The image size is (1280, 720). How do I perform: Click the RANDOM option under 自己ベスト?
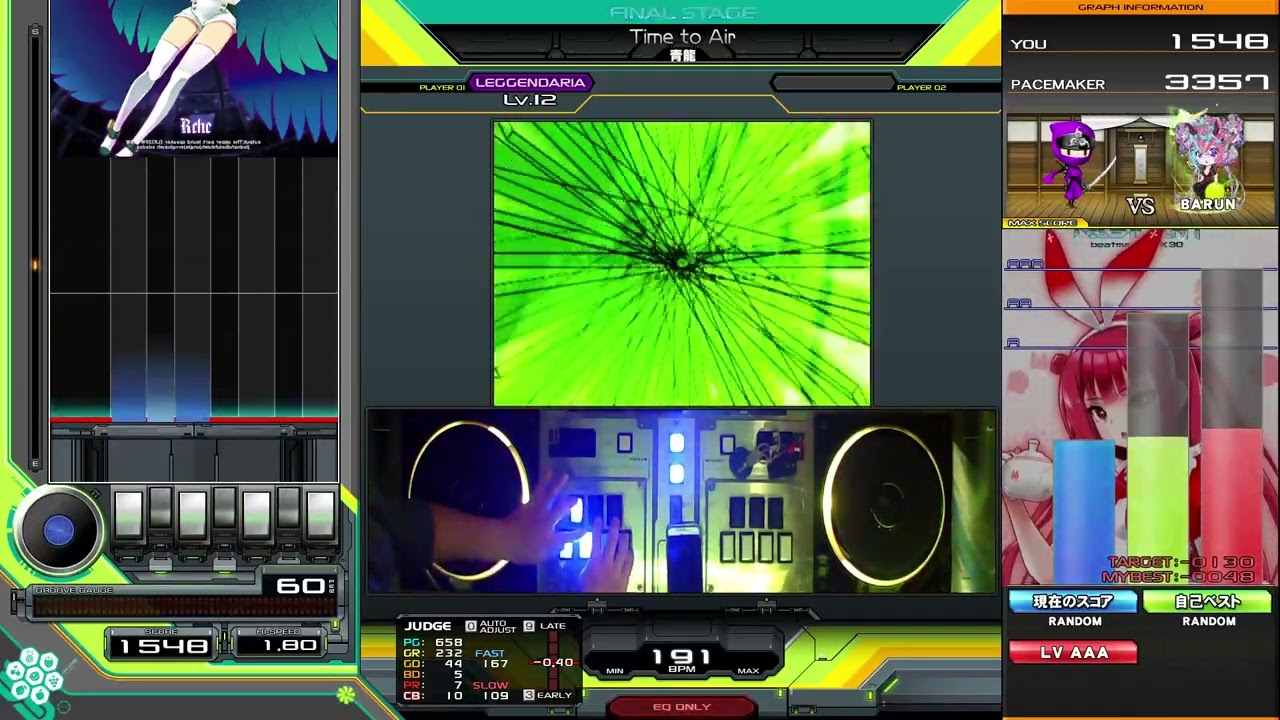coord(1209,622)
